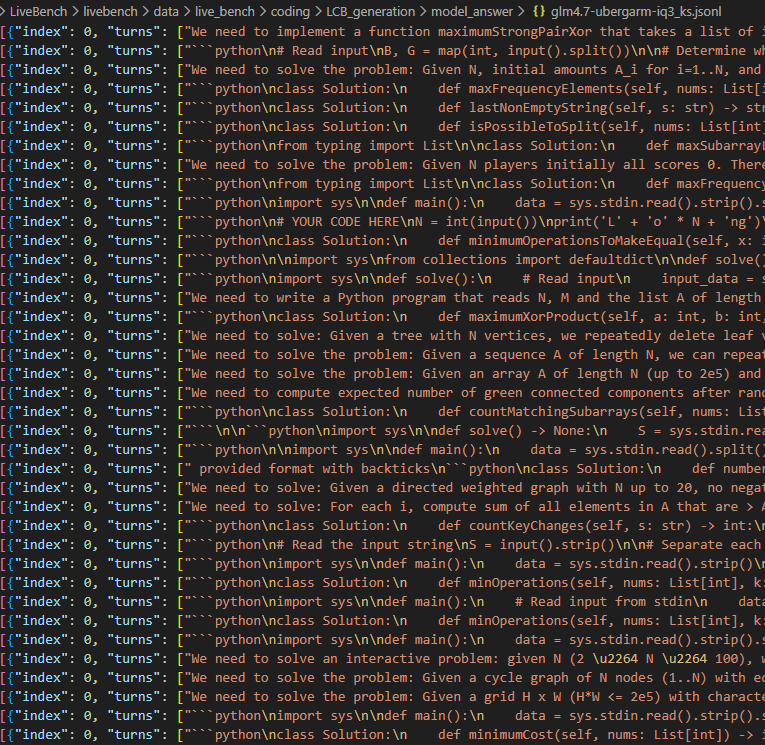Select the model_answer breadcrumb segment
This screenshot has width=765, height=745.
coord(472,11)
